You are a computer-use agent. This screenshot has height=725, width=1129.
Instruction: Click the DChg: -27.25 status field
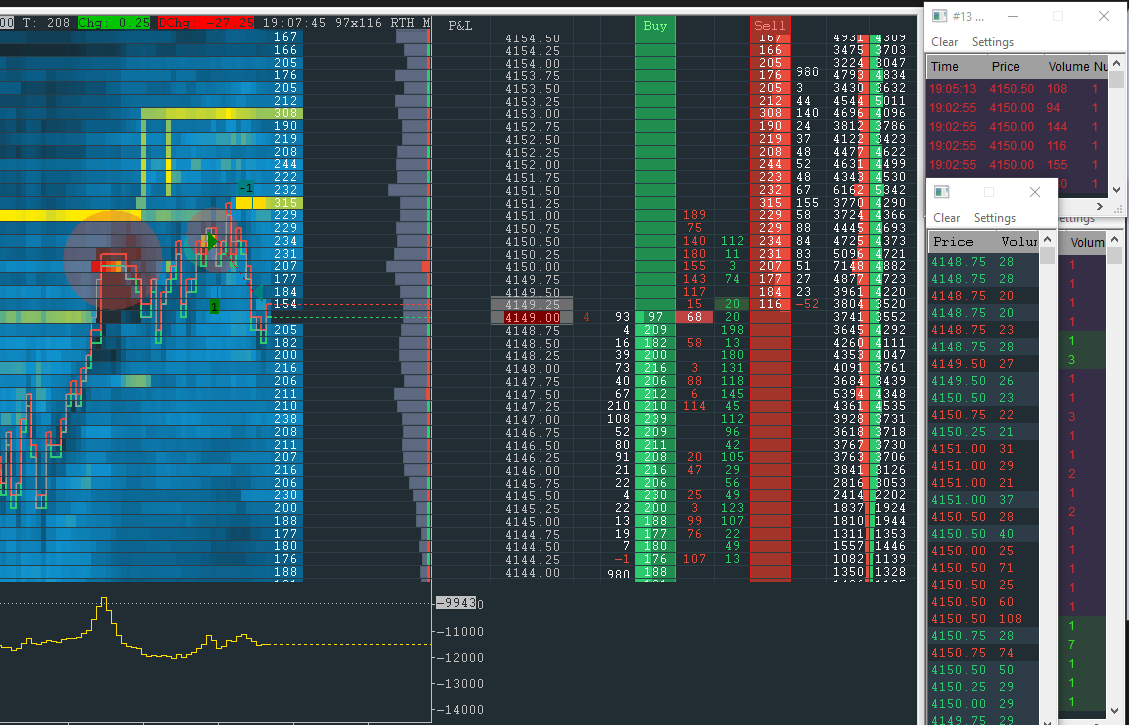(205, 23)
